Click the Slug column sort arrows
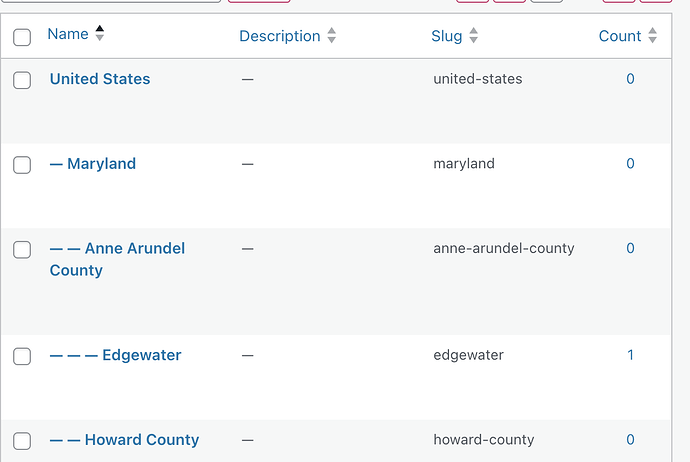 (473, 36)
